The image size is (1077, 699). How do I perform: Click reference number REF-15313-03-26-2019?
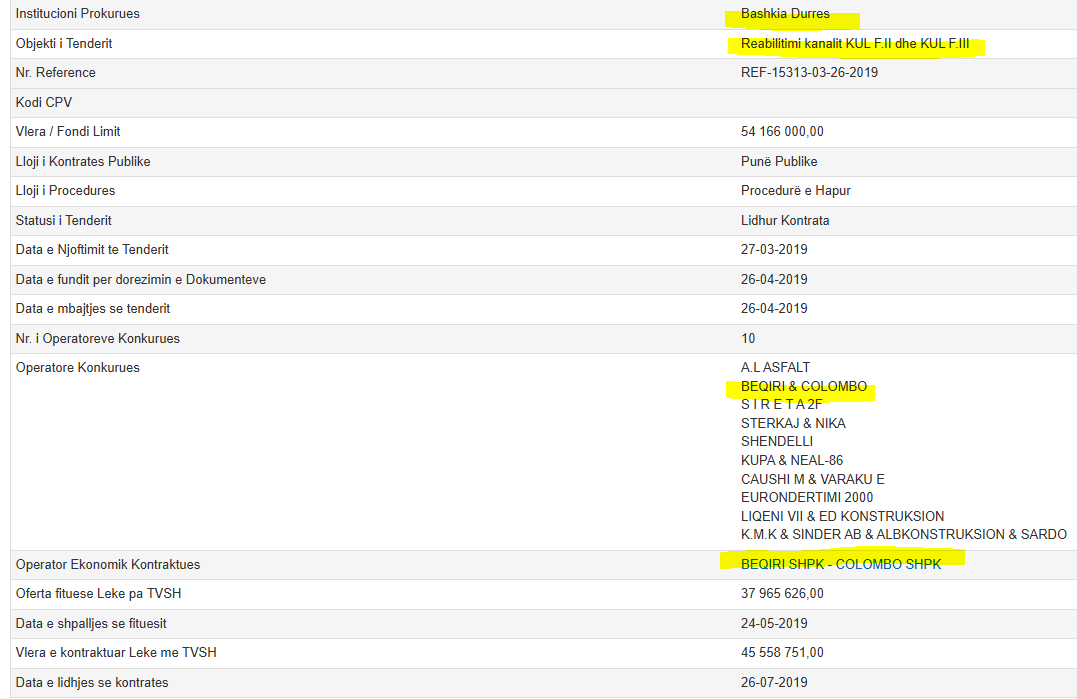point(809,73)
